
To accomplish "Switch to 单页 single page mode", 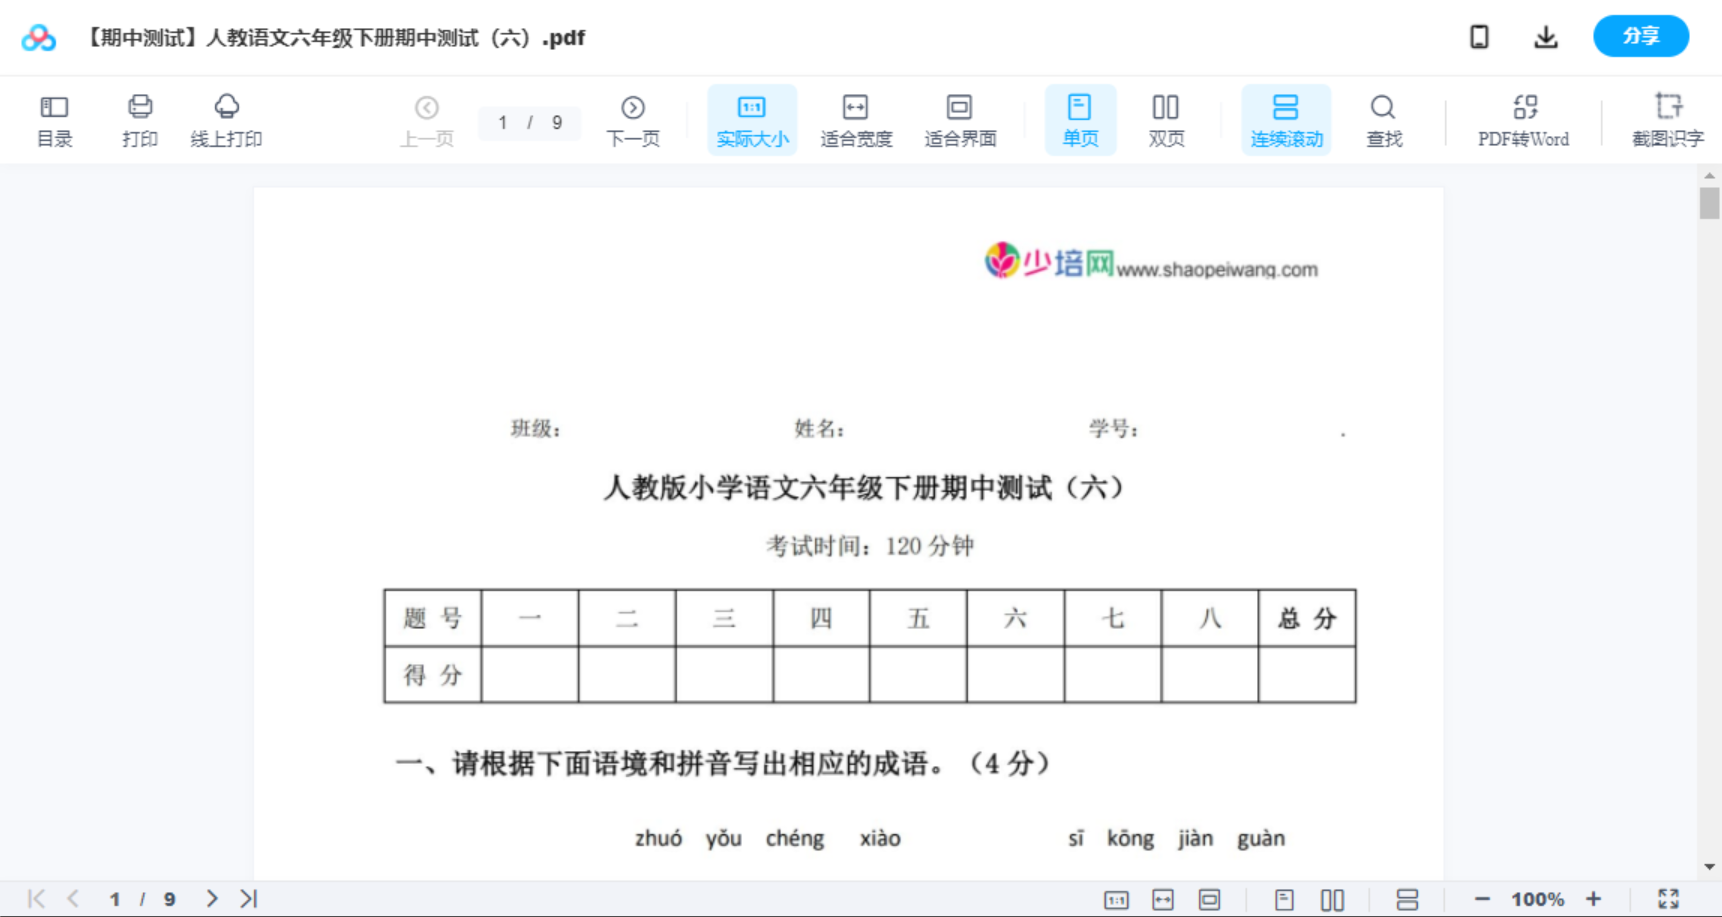I will pyautogui.click(x=1080, y=120).
